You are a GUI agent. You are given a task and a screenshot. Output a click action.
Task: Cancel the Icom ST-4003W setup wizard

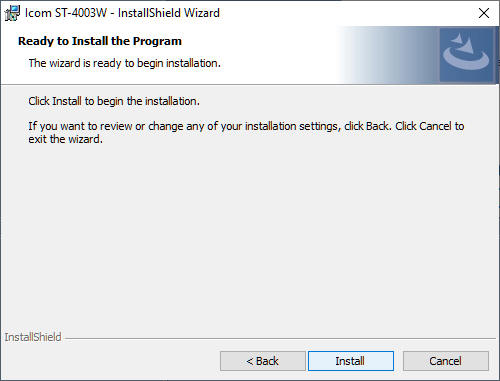coord(446,361)
